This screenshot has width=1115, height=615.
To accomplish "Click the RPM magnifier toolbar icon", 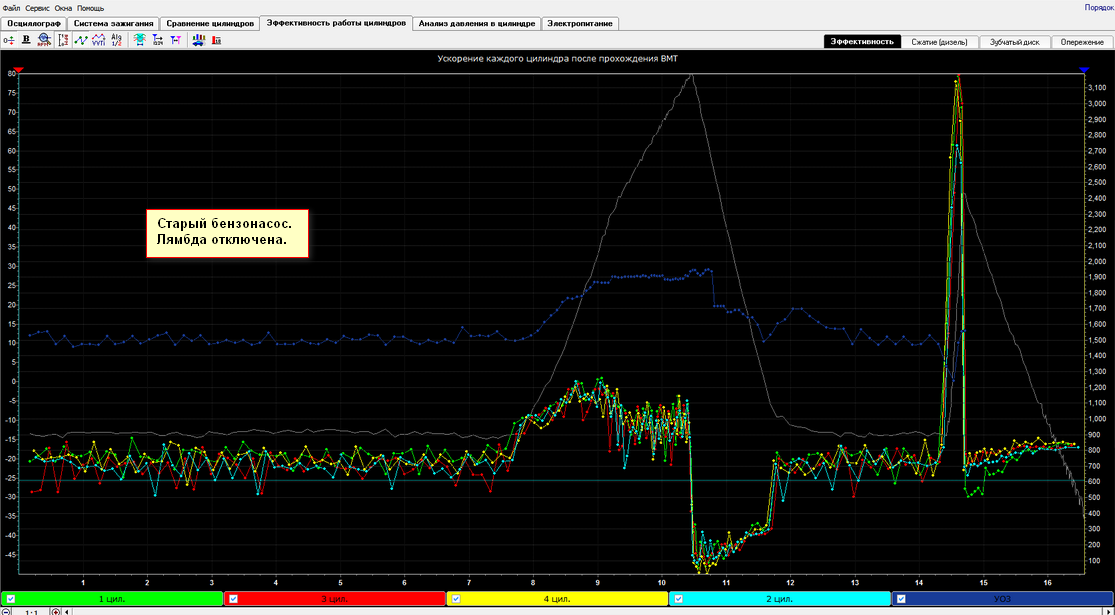I will coord(44,41).
